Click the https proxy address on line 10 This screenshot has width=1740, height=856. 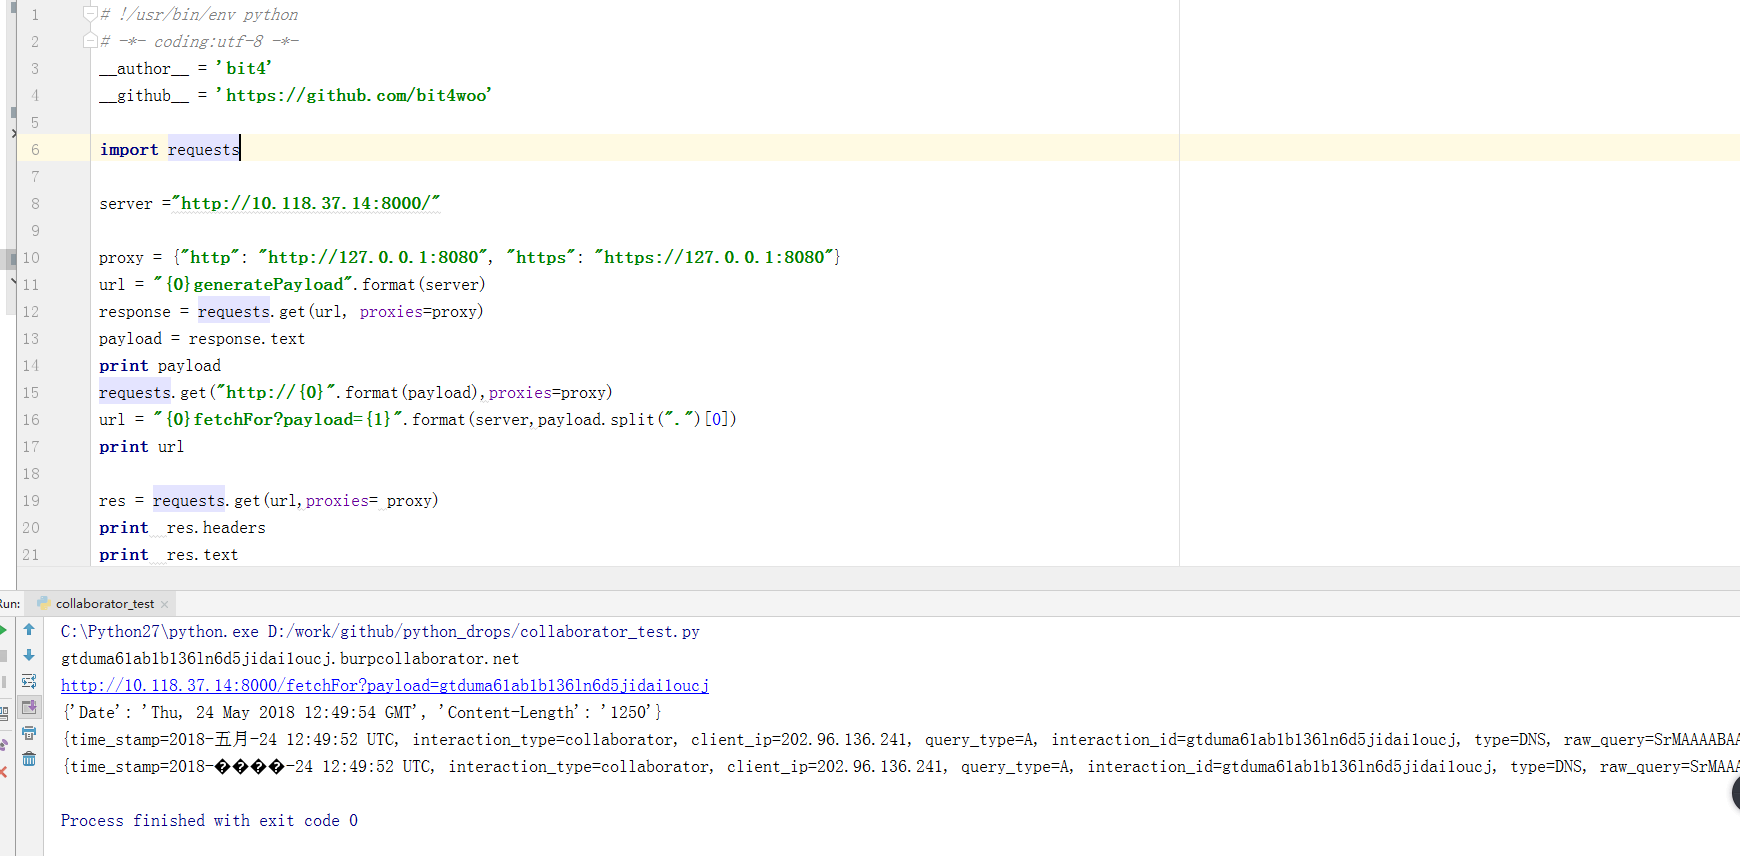click(714, 258)
